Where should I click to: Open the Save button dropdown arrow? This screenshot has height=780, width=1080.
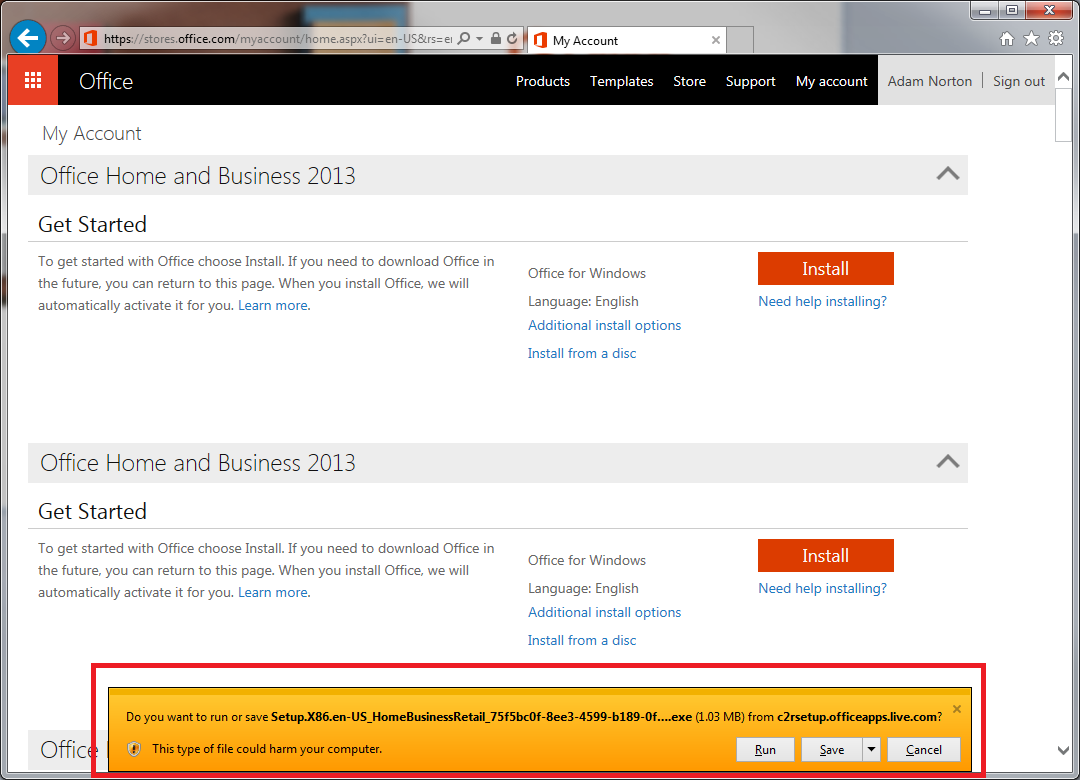pos(871,750)
